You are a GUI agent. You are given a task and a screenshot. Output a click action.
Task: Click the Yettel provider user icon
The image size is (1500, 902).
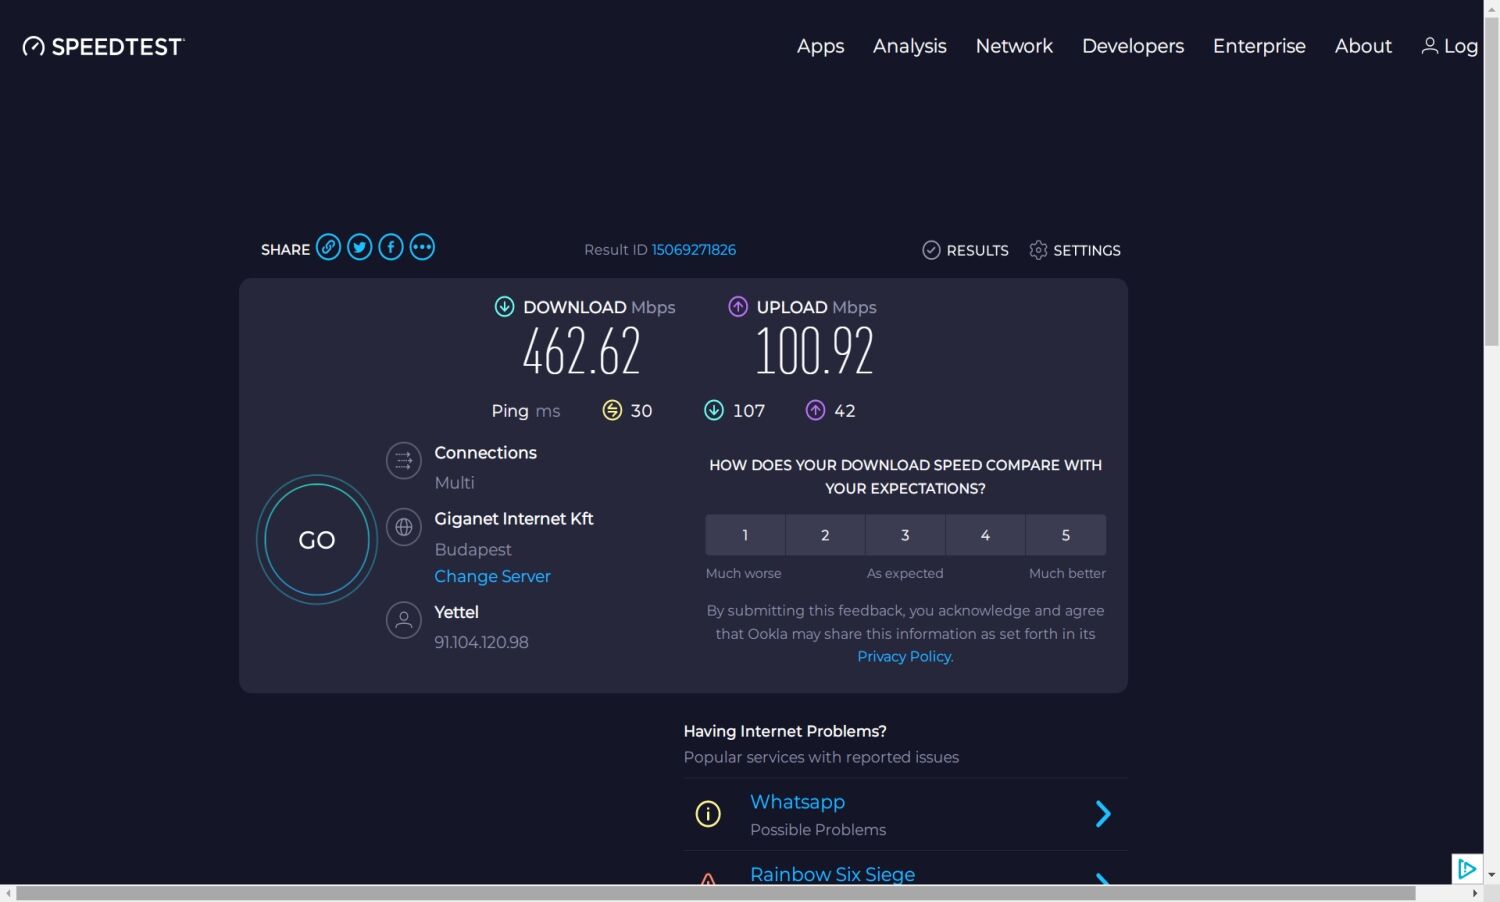click(404, 620)
